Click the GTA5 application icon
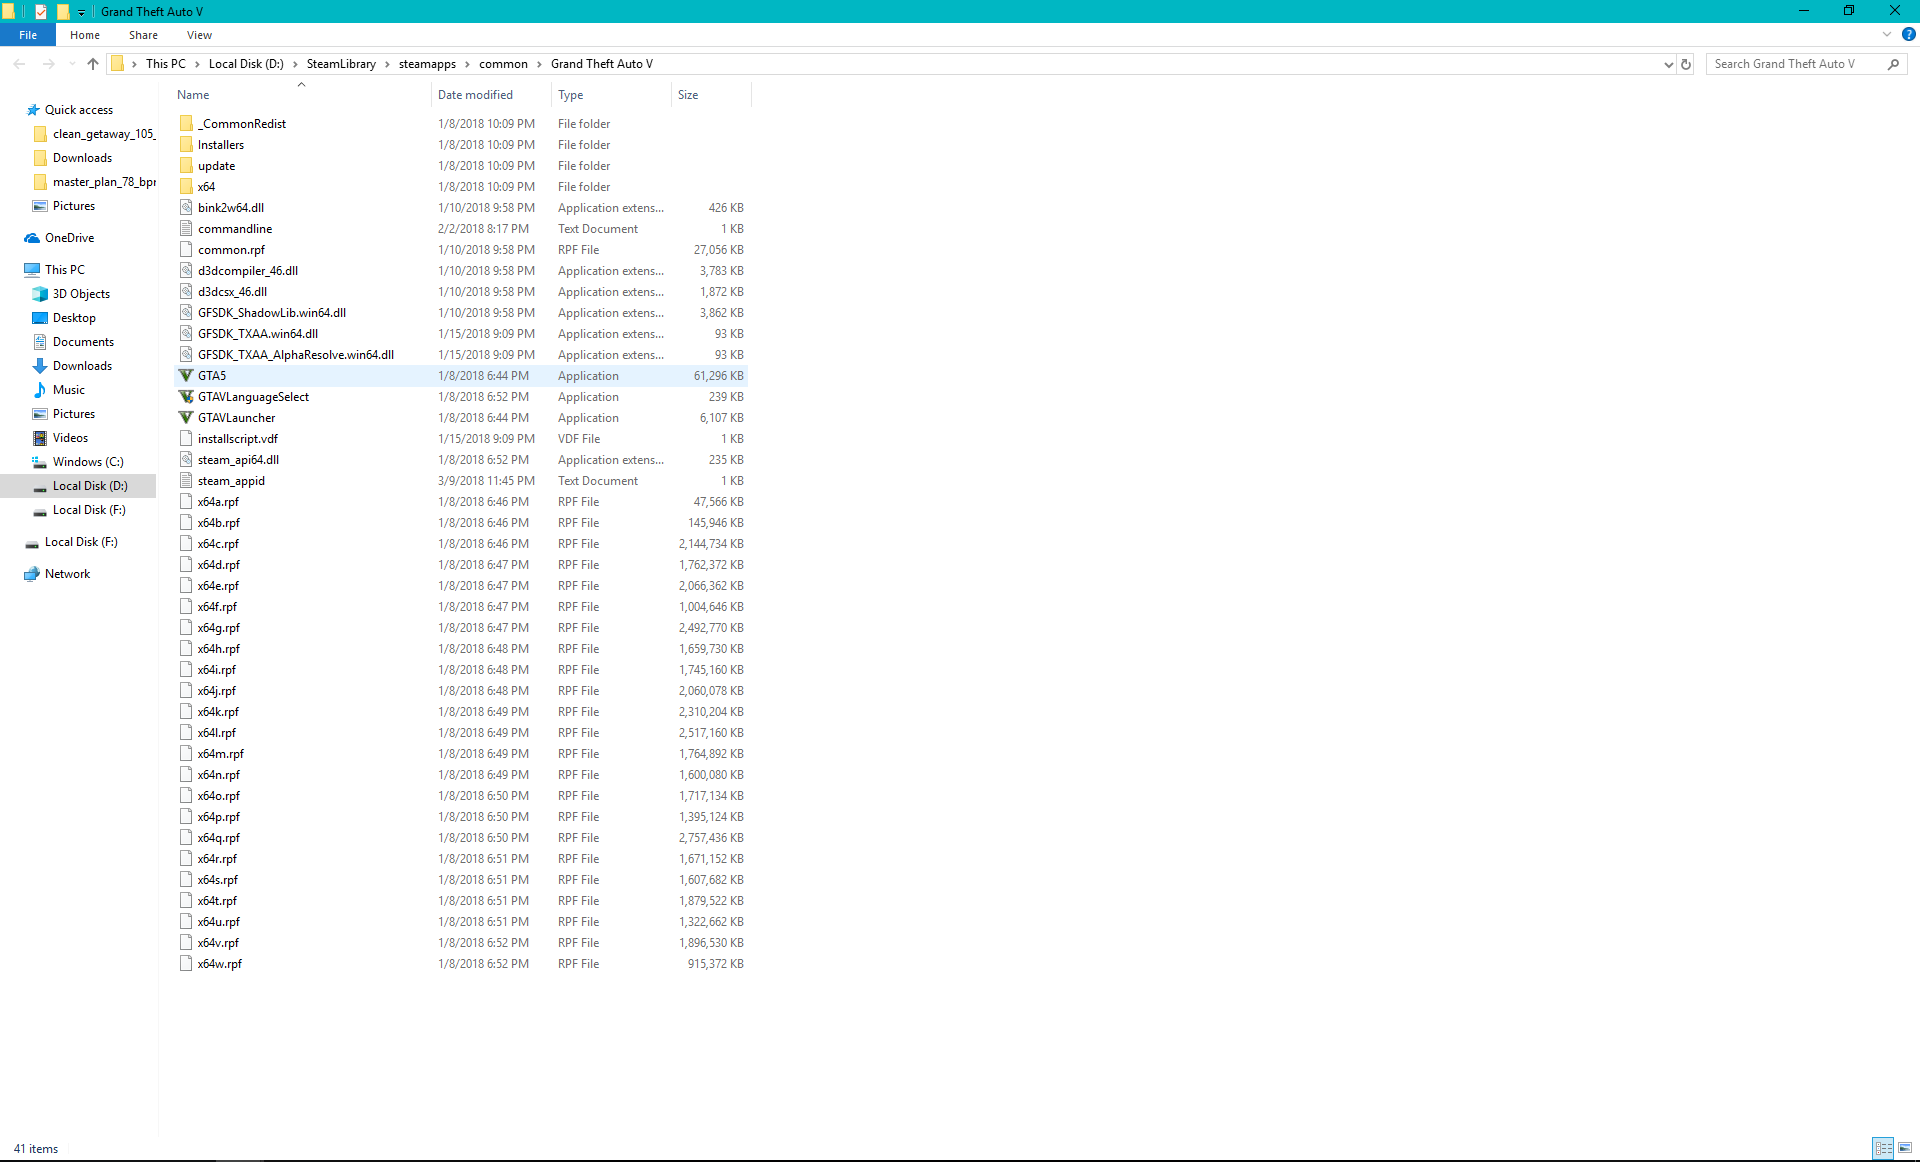The width and height of the screenshot is (1920, 1162). (186, 376)
